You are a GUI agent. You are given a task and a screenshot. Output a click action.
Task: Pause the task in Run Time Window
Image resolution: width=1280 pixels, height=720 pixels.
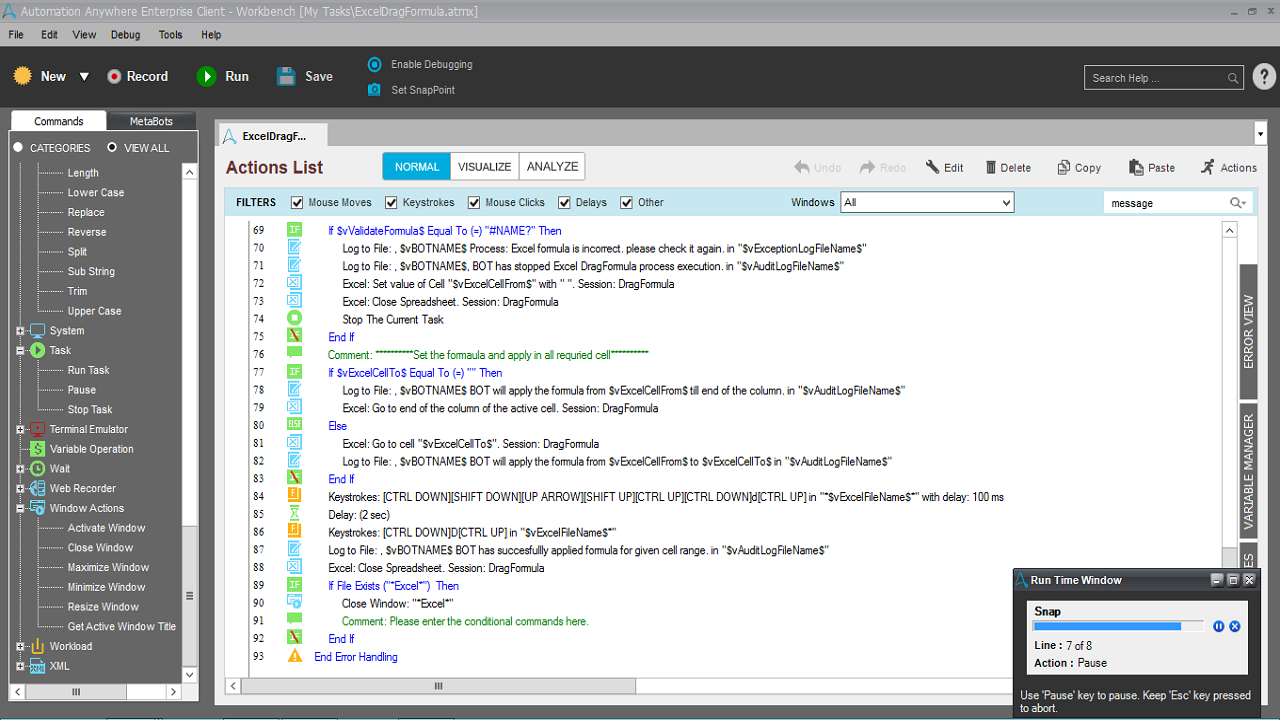pyautogui.click(x=1218, y=626)
